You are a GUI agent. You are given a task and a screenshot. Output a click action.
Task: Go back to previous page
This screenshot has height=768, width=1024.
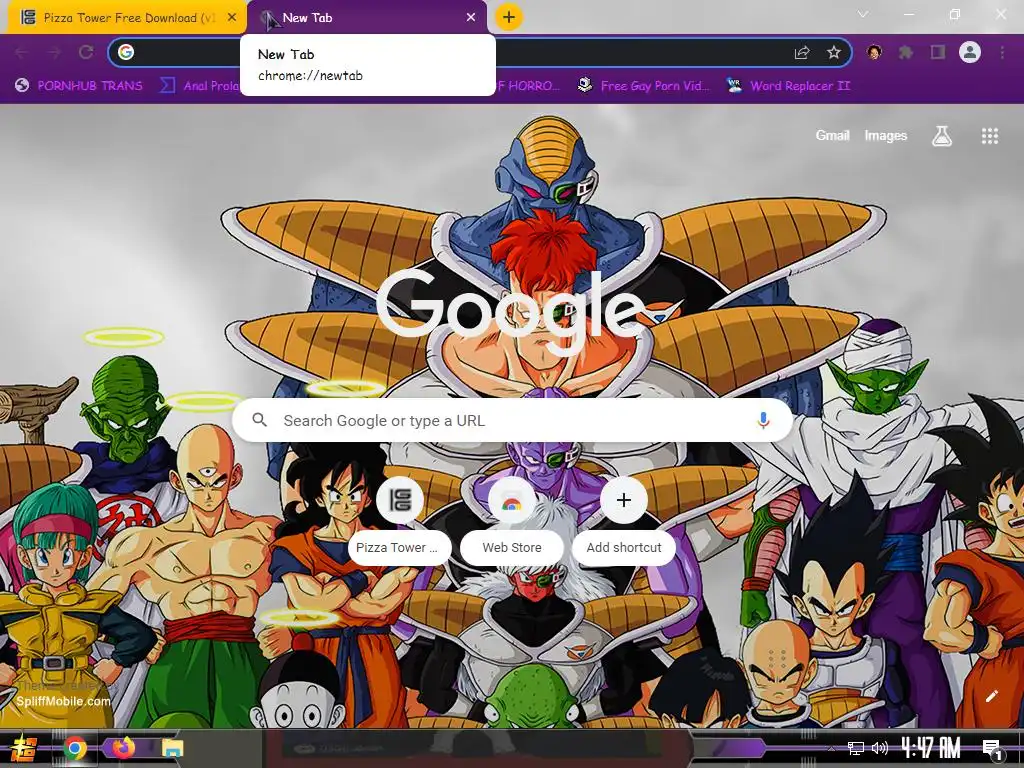(21, 52)
